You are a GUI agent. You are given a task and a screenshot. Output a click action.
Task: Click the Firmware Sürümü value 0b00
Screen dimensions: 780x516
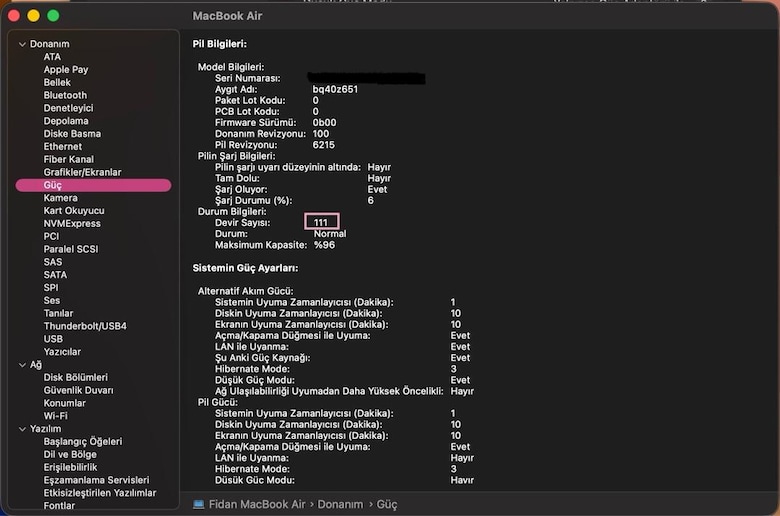point(324,123)
